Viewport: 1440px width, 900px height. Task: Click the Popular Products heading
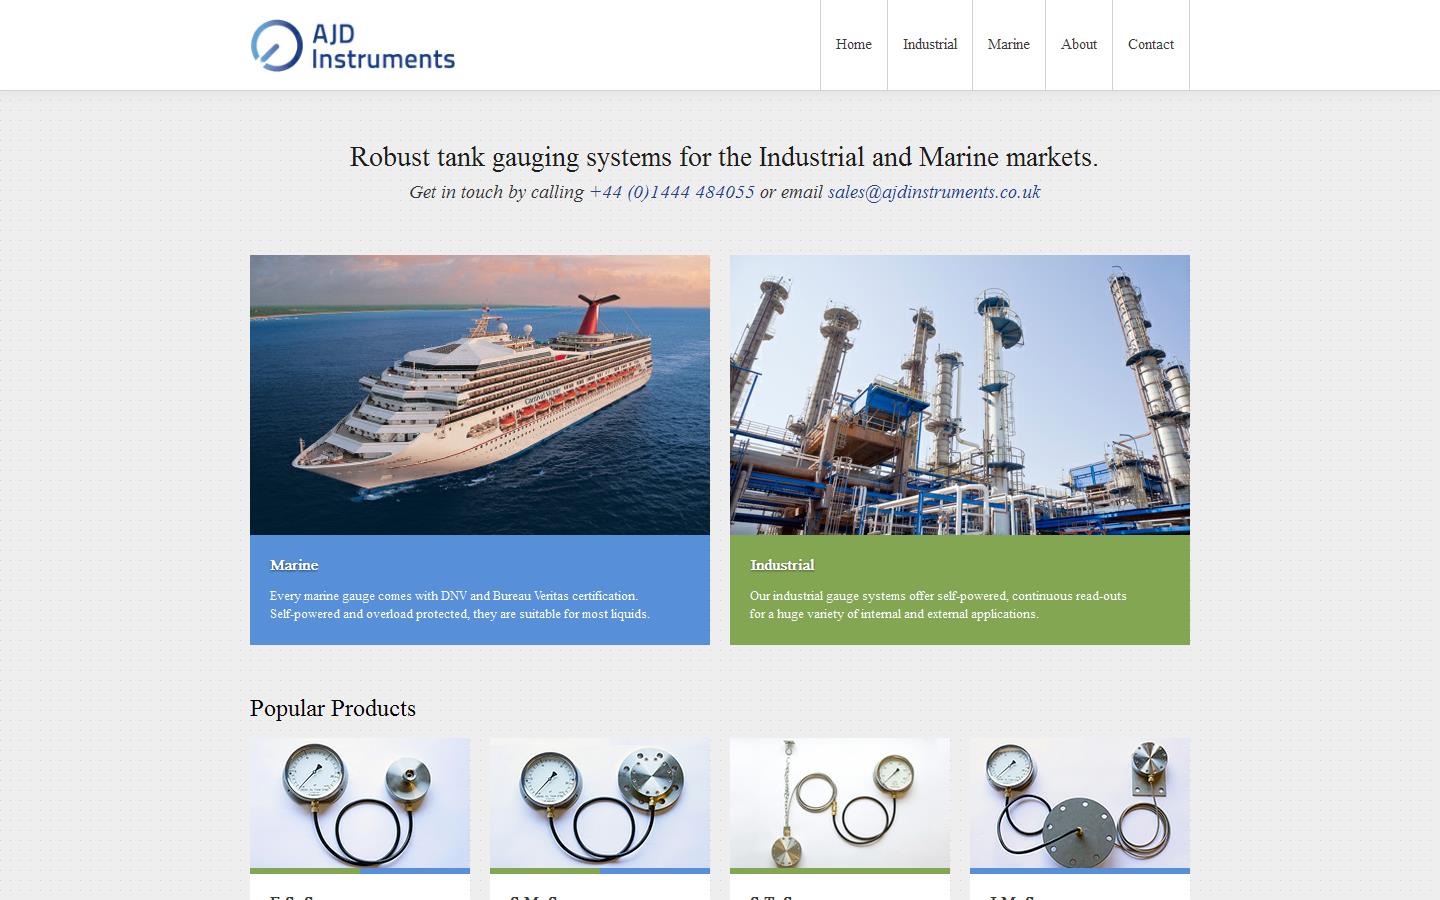(x=333, y=709)
